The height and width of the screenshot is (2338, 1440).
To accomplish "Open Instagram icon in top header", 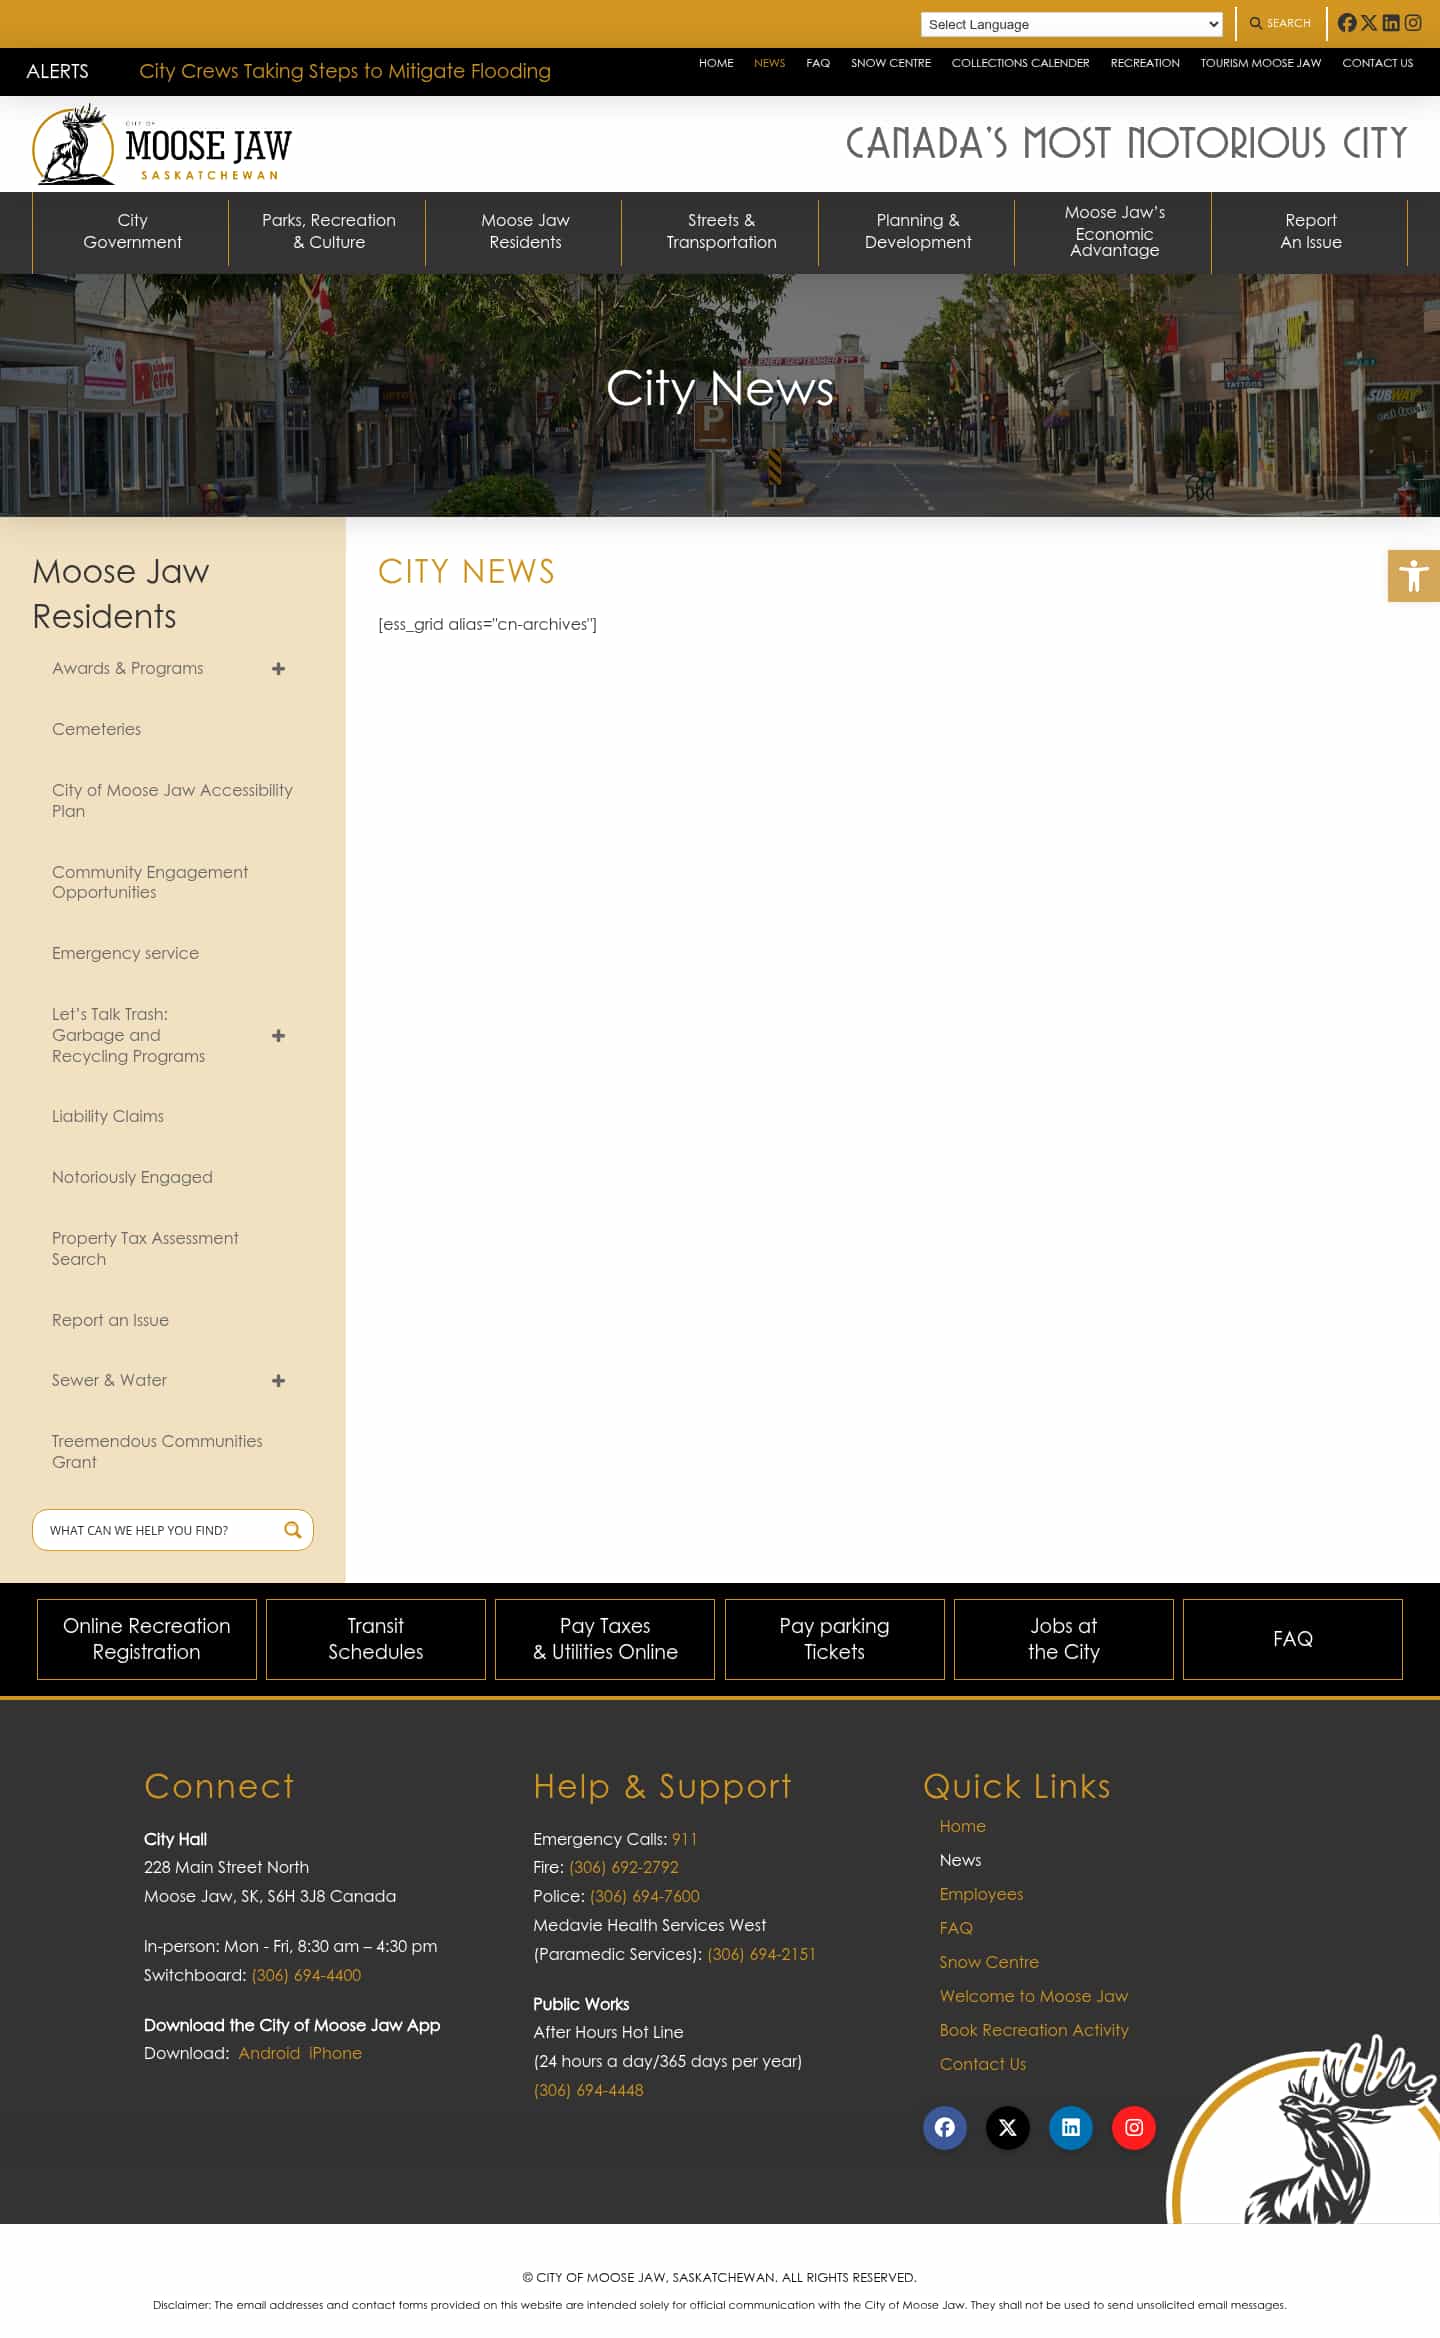I will pos(1413,23).
